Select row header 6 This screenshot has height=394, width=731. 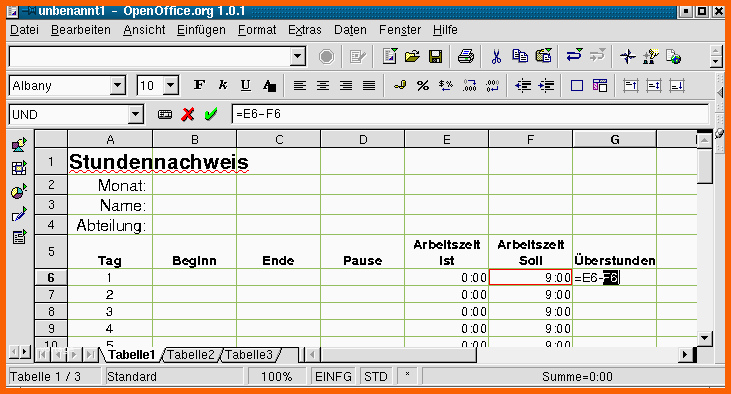[51, 277]
